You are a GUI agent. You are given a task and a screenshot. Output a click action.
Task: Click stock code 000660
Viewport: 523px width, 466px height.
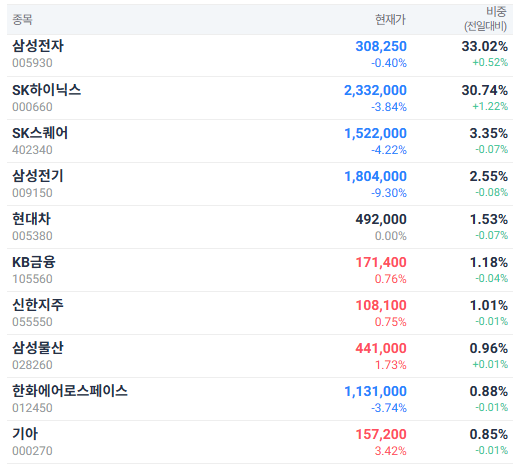[x=32, y=107]
